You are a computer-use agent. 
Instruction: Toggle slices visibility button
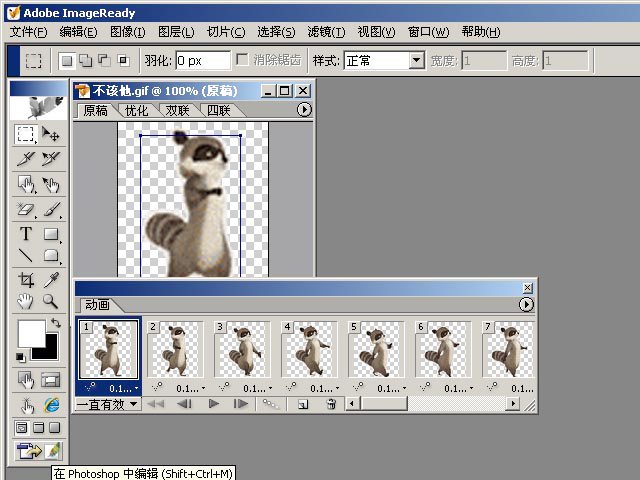pyautogui.click(x=51, y=380)
